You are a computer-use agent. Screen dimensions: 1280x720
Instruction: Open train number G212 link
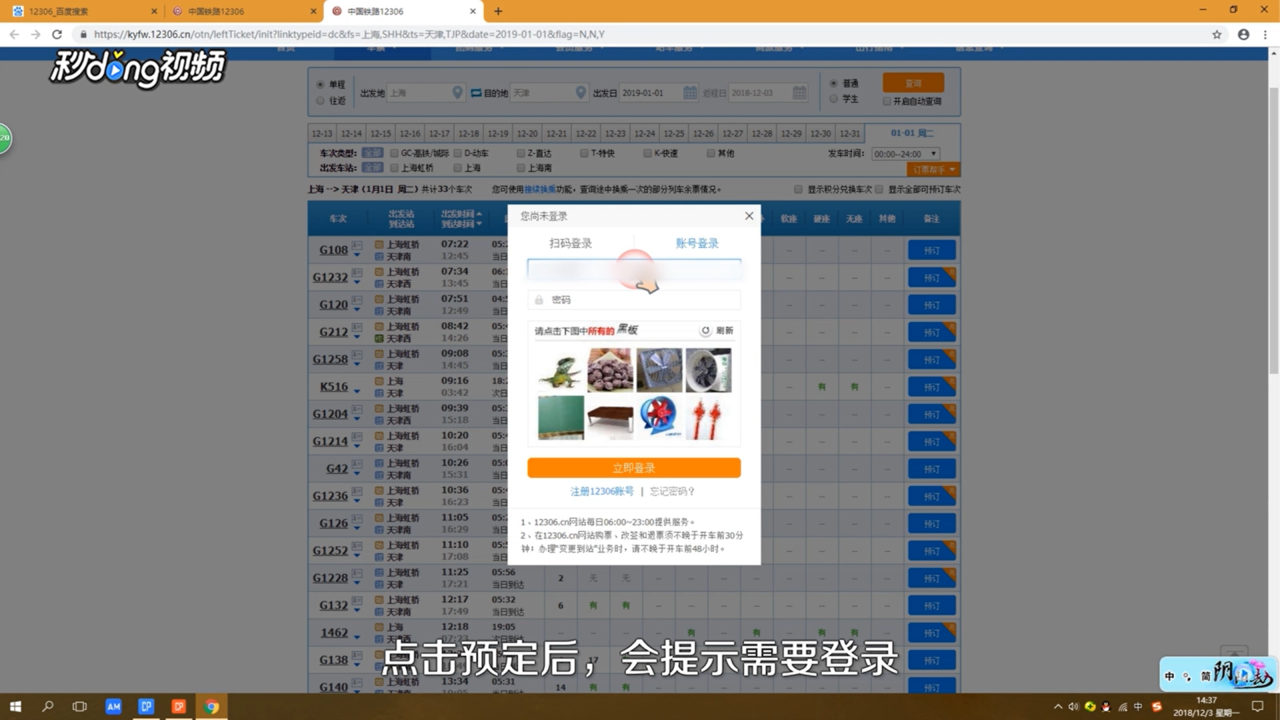click(x=333, y=332)
